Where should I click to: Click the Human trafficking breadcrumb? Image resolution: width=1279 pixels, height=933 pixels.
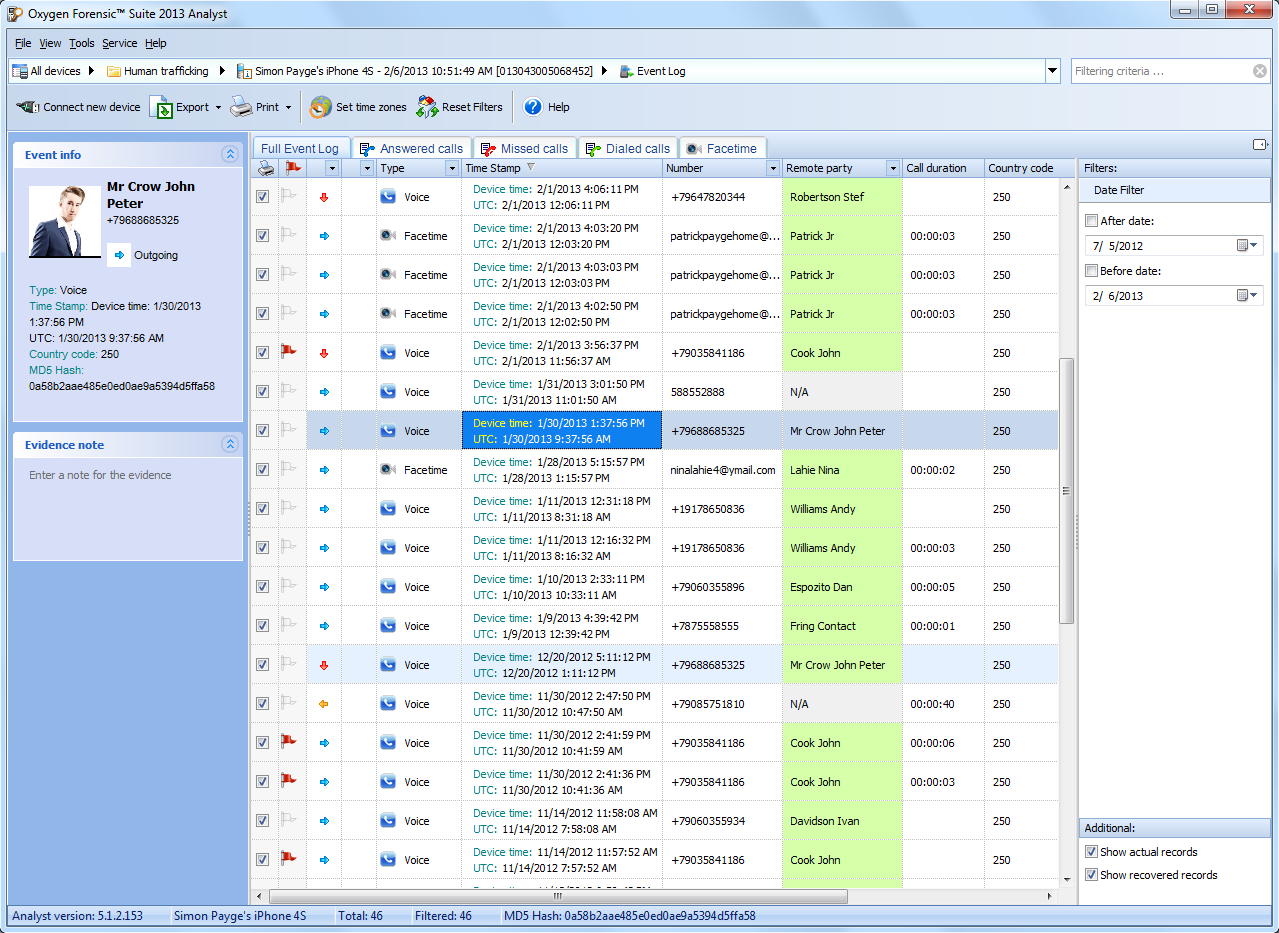pos(166,71)
